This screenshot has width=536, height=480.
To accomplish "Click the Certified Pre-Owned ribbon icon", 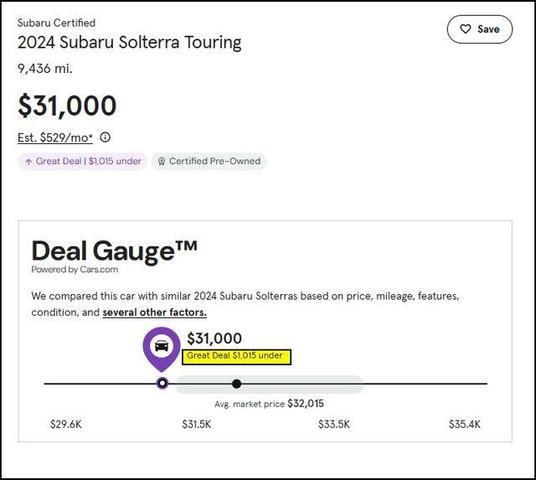I will pos(162,161).
